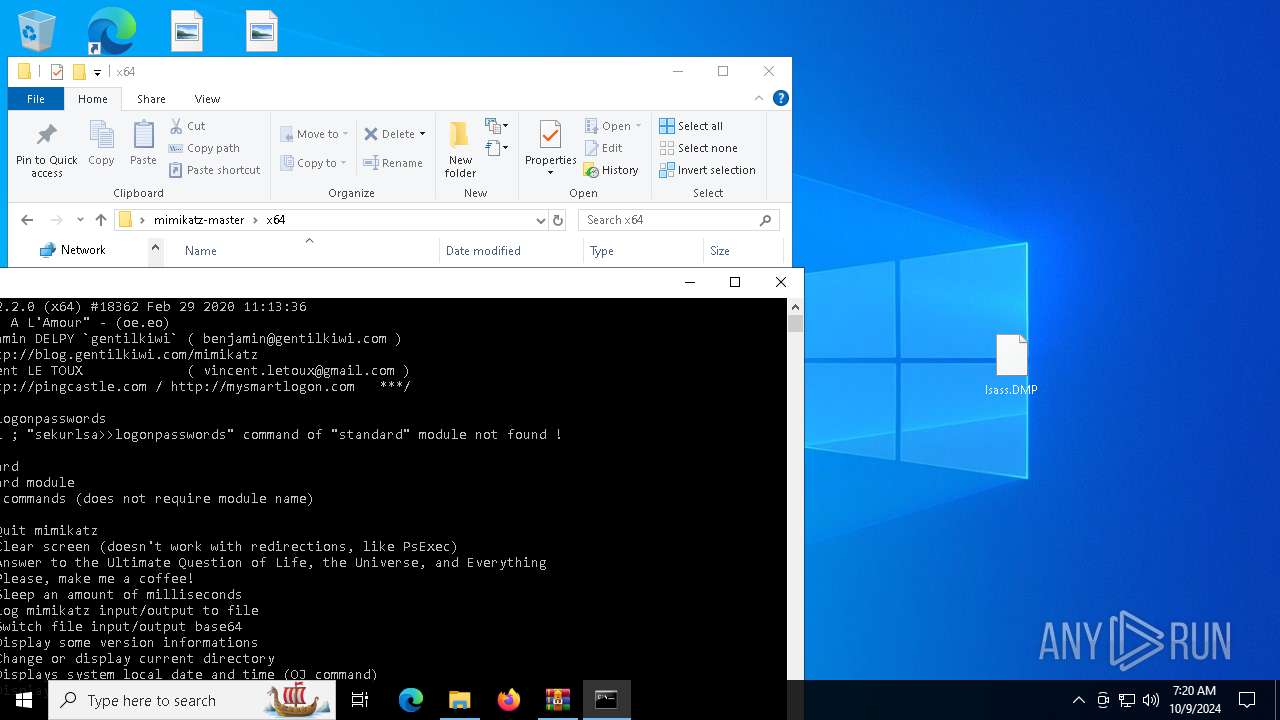Select the Recycle Bin desktop icon
This screenshot has height=720, width=1280.
tap(37, 31)
